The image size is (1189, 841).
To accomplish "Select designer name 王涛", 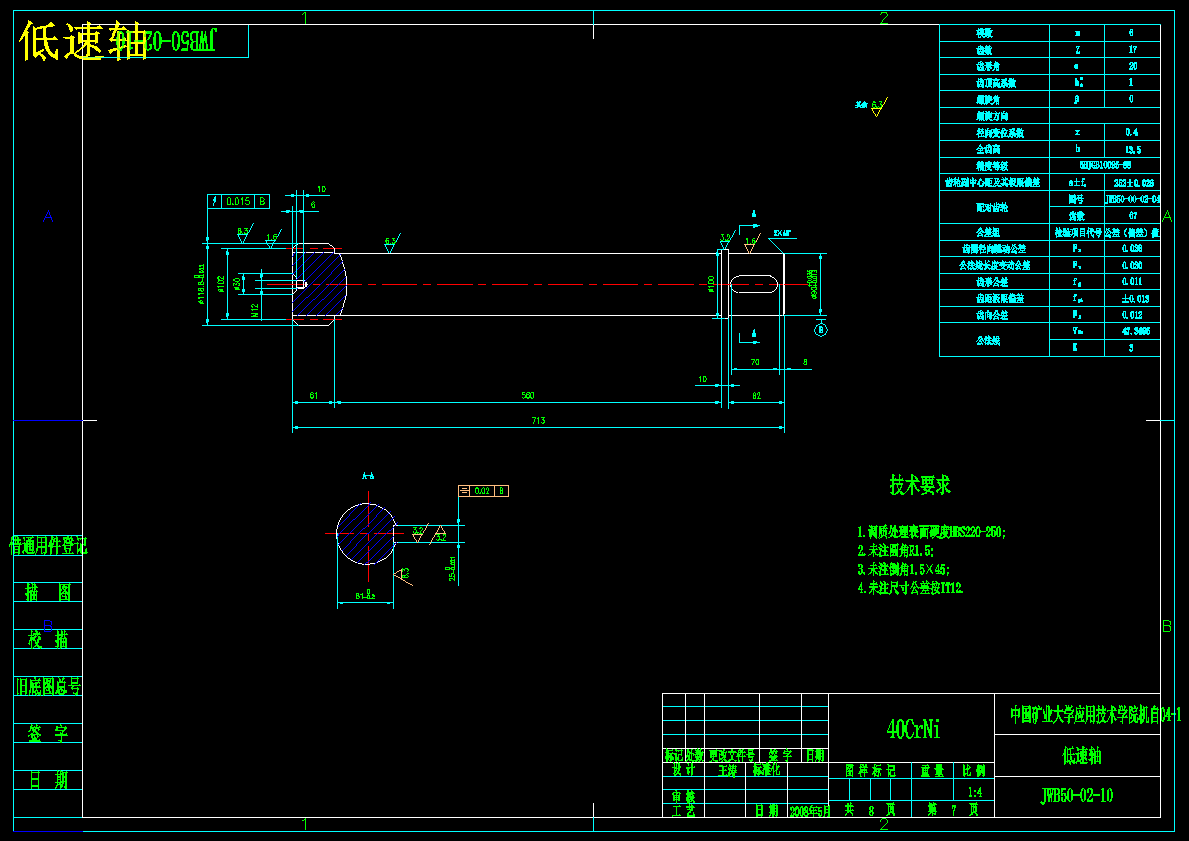I will pos(726,770).
